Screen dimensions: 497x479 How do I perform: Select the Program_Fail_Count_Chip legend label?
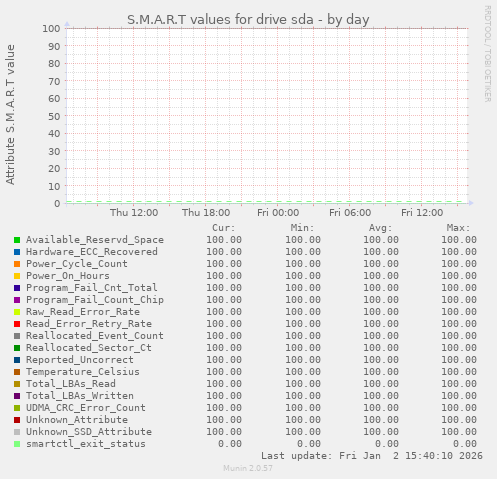95,300
